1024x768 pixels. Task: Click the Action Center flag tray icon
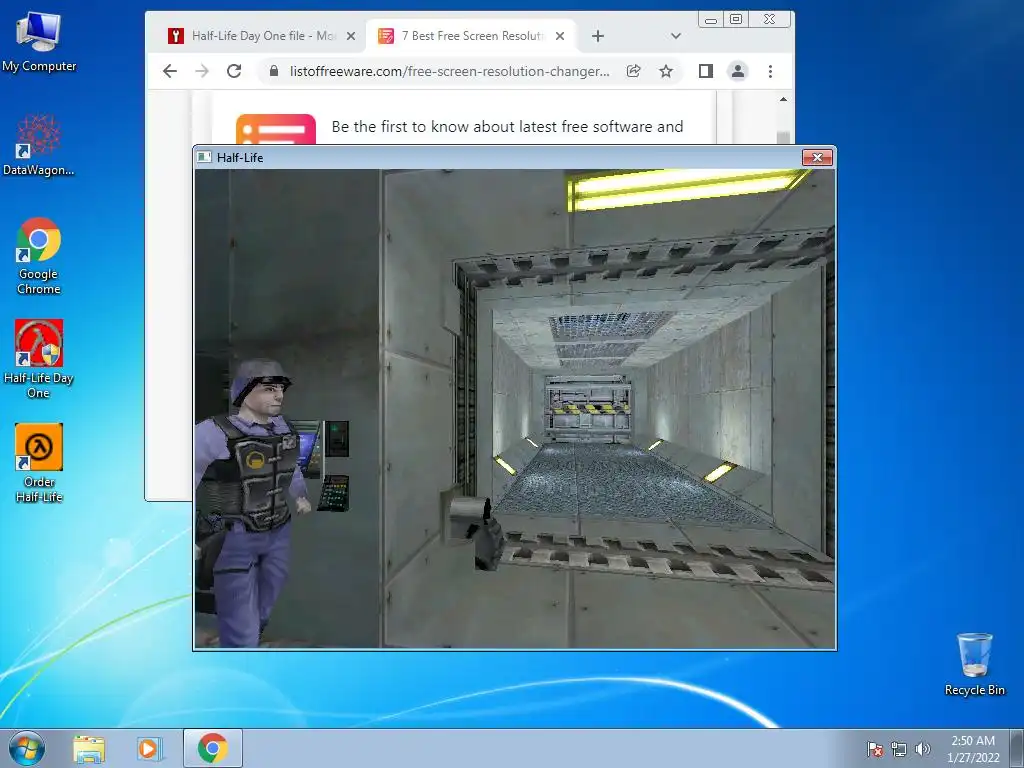[x=875, y=749]
